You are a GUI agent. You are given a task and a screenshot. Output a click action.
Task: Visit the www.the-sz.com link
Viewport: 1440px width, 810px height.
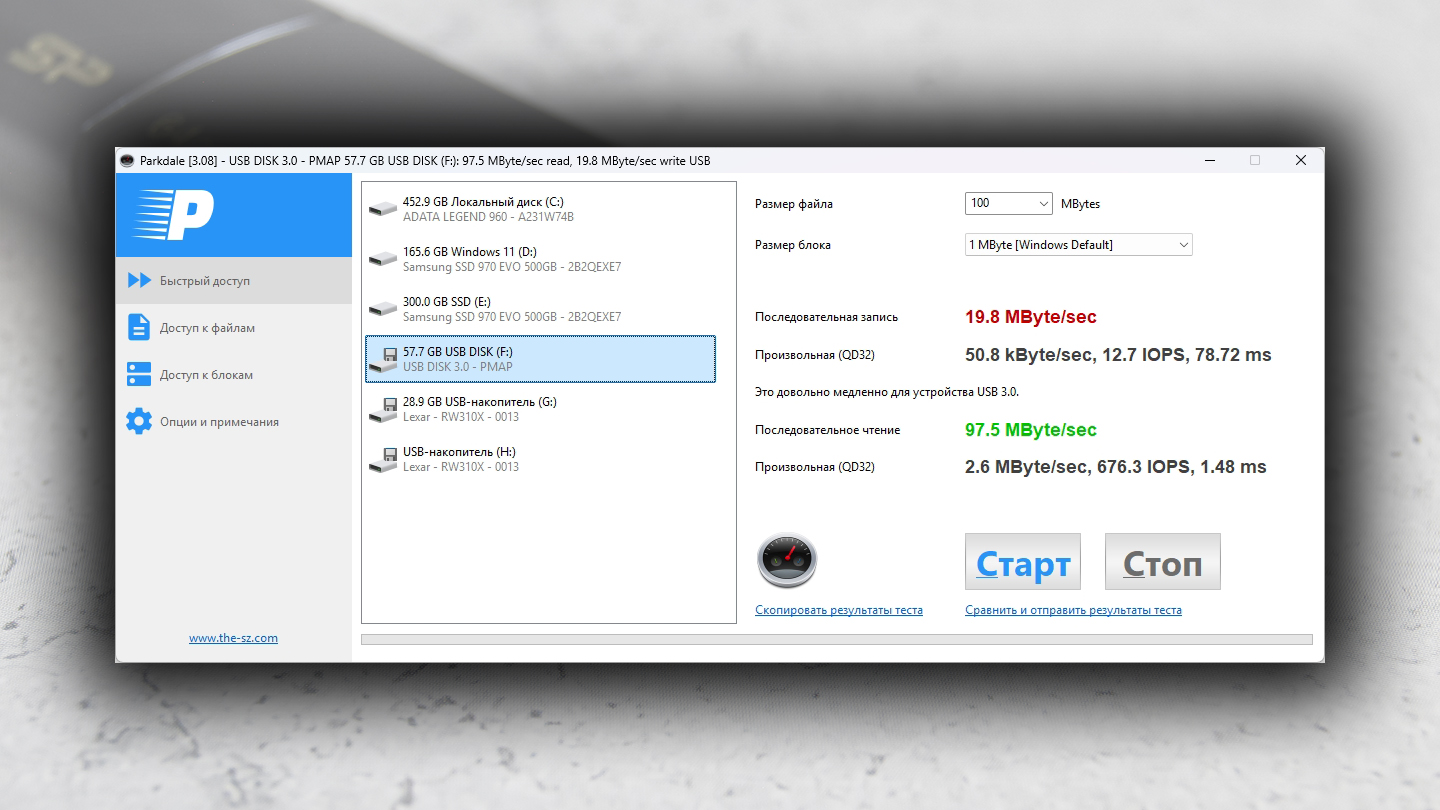pos(233,638)
